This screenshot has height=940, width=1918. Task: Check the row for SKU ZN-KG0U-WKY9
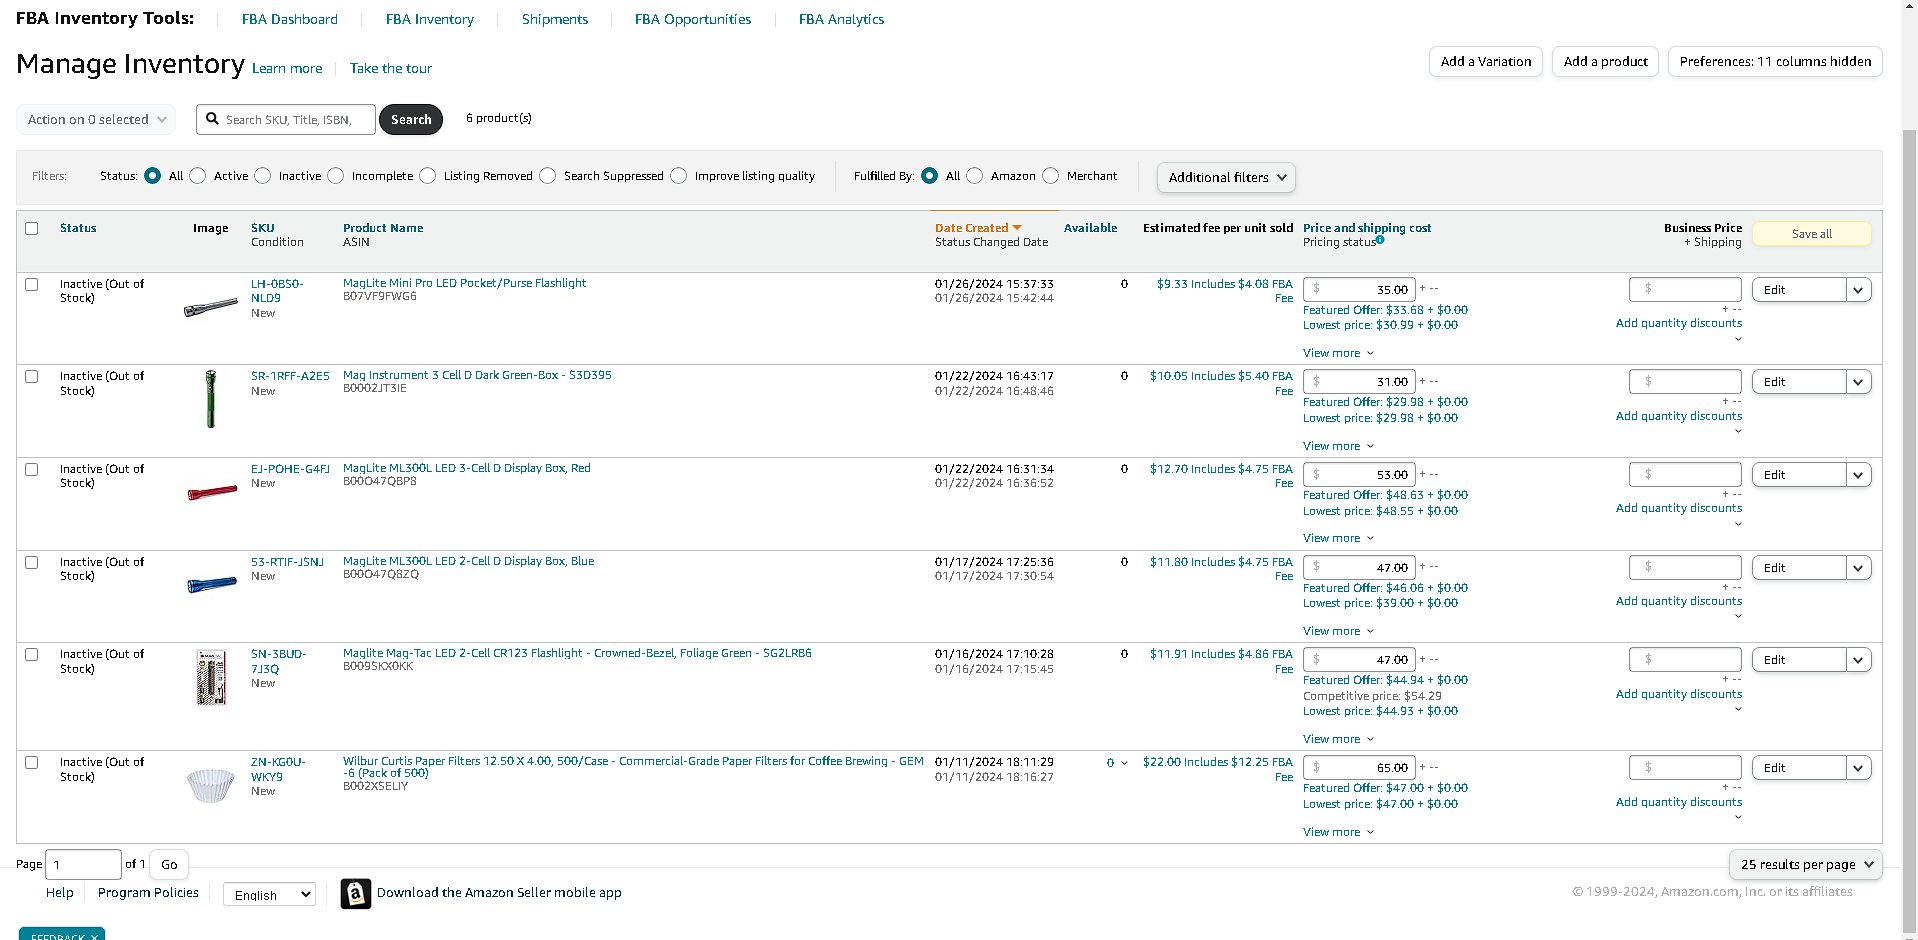click(32, 762)
